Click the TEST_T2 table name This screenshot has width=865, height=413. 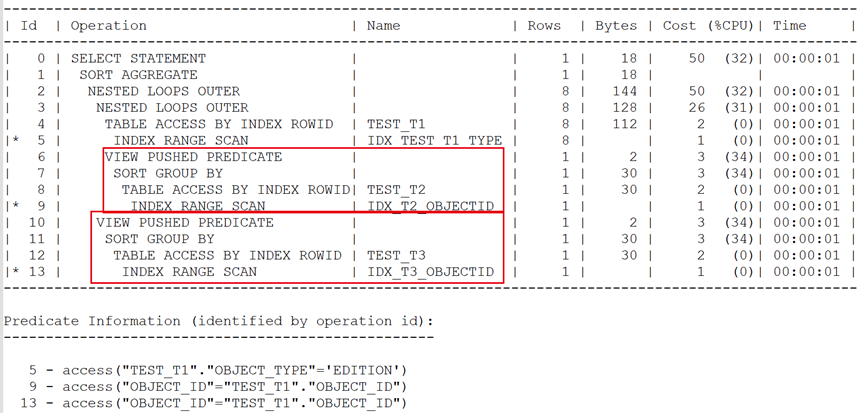pyautogui.click(x=396, y=190)
